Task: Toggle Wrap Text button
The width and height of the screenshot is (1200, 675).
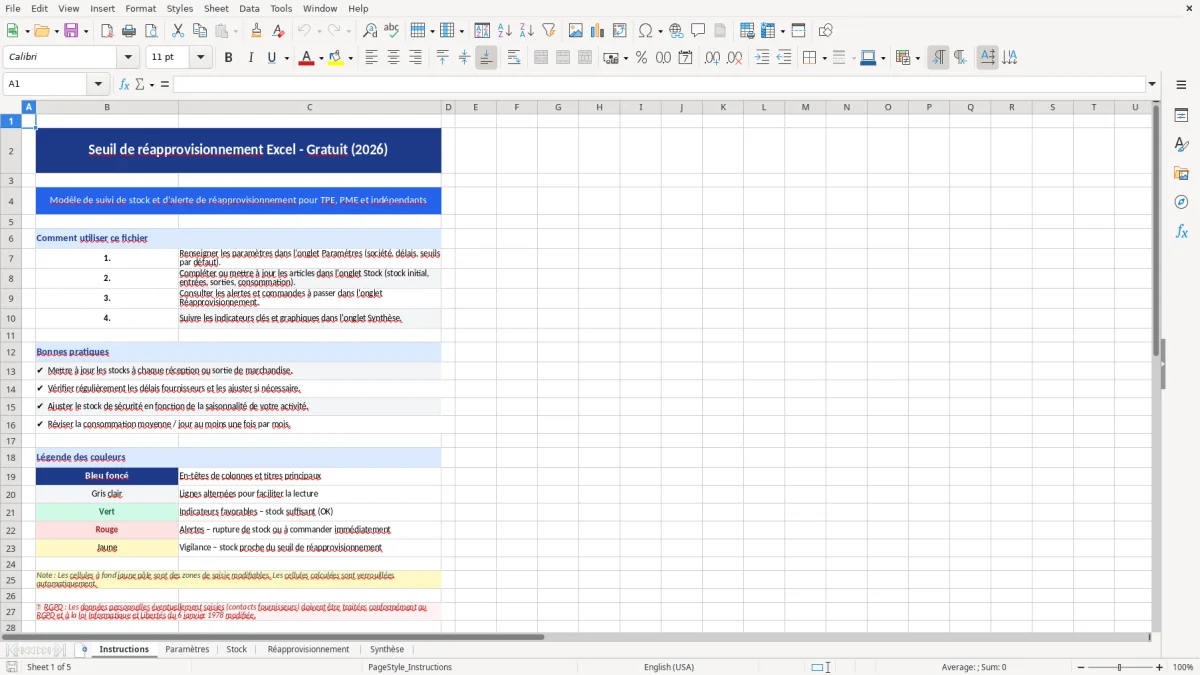Action: click(514, 58)
